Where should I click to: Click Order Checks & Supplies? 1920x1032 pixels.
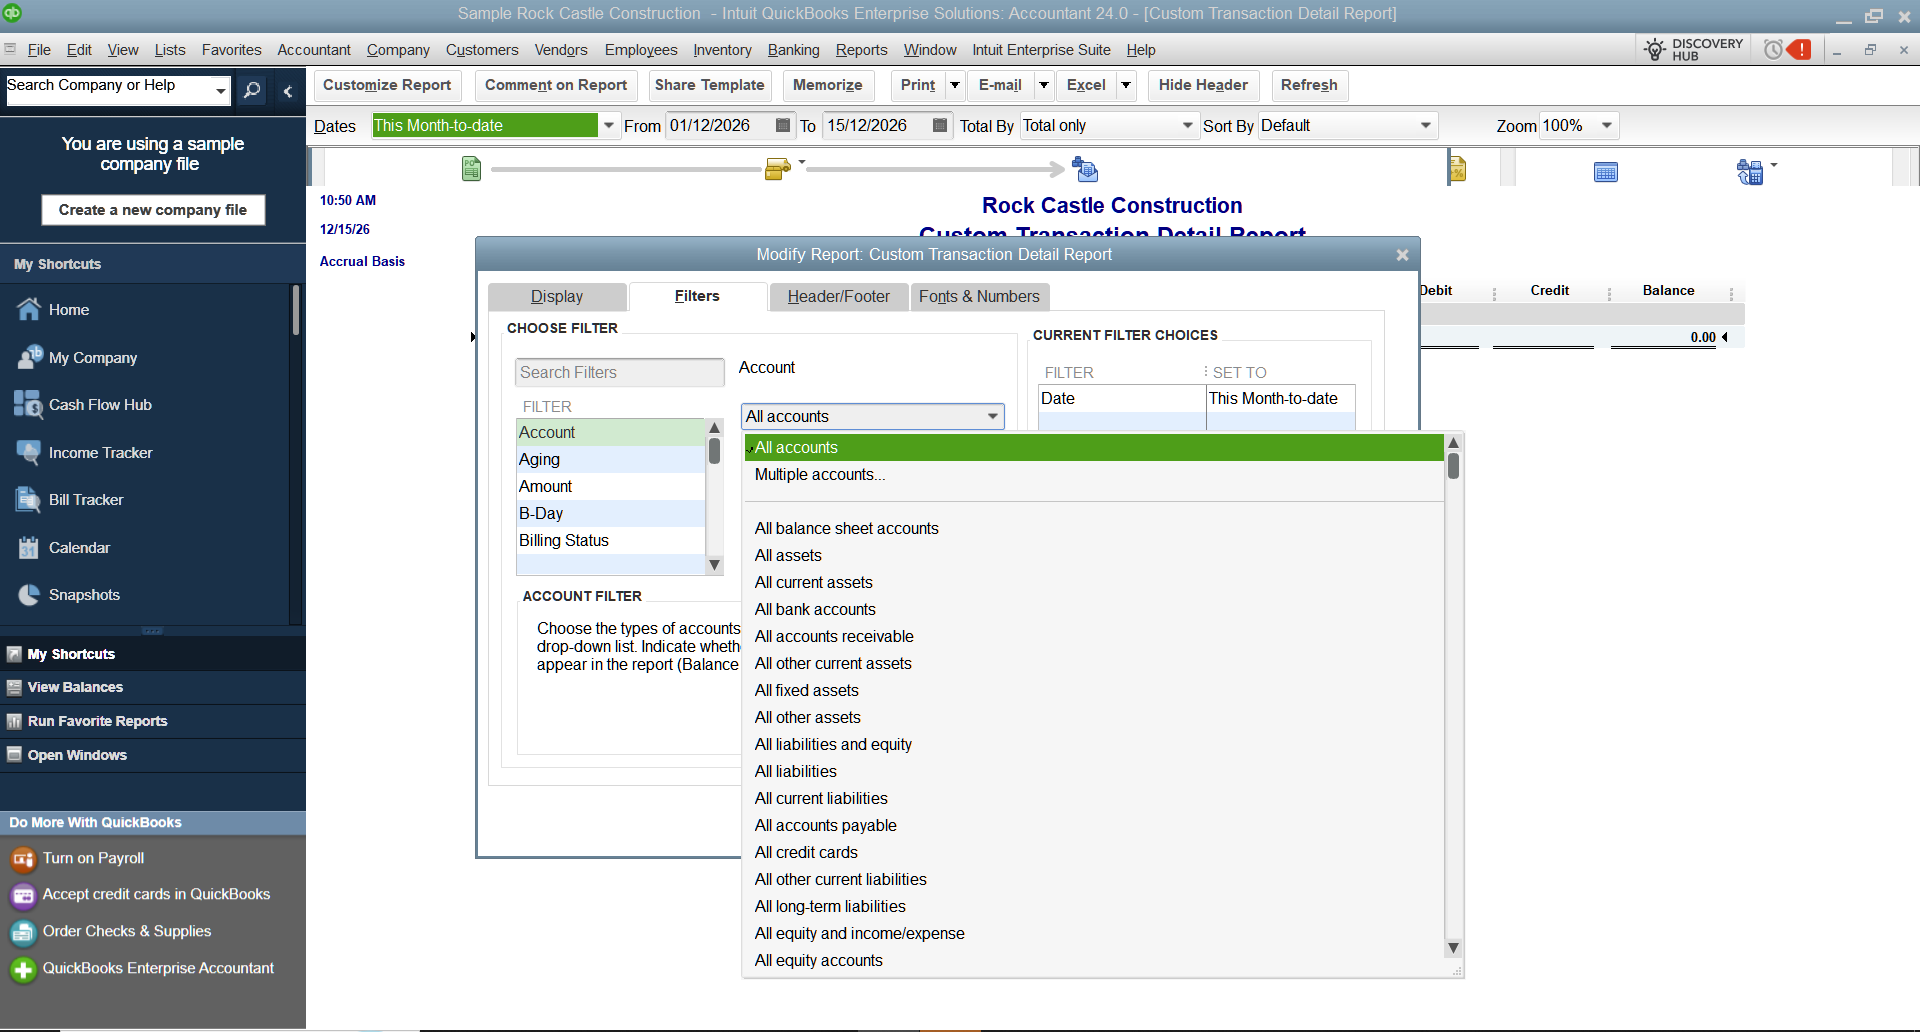[127, 932]
